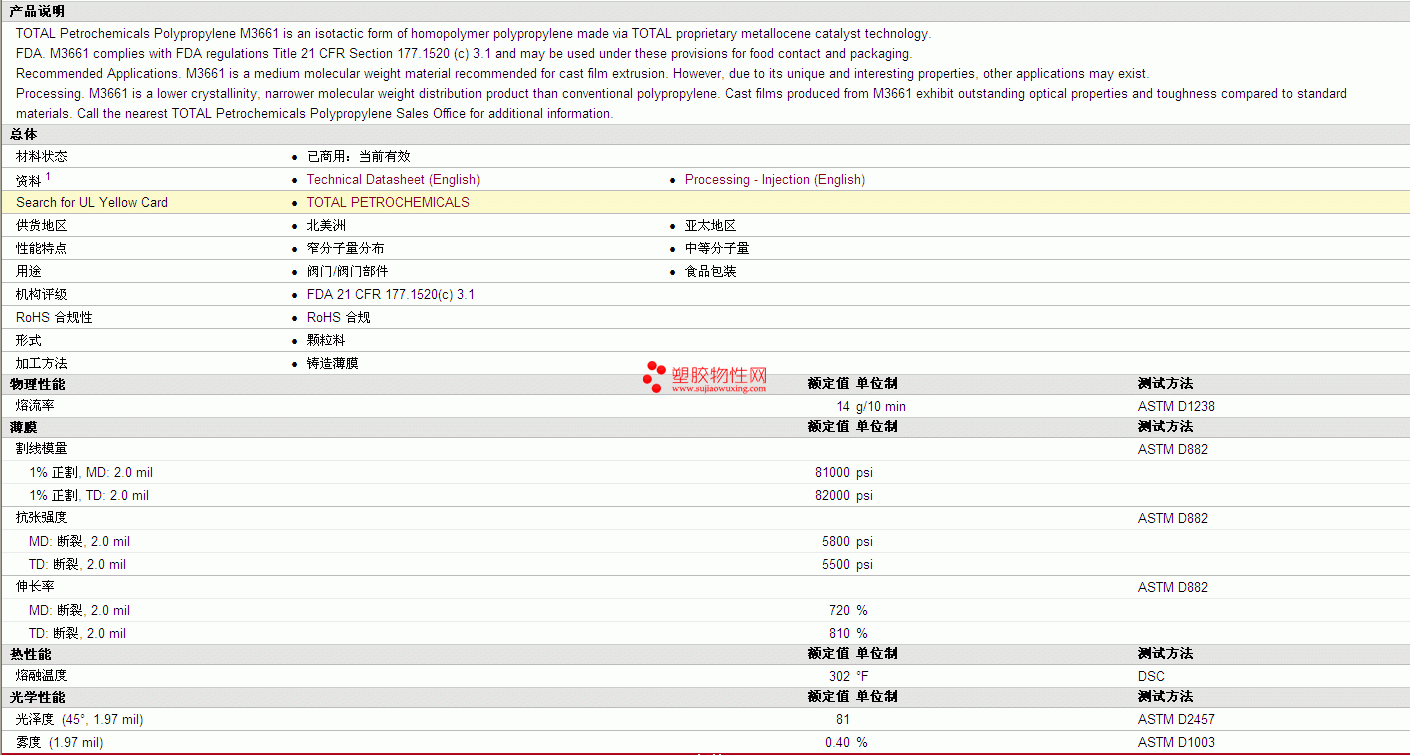Click the '薄膜' section header
This screenshot has height=755, width=1410.
click(x=23, y=427)
